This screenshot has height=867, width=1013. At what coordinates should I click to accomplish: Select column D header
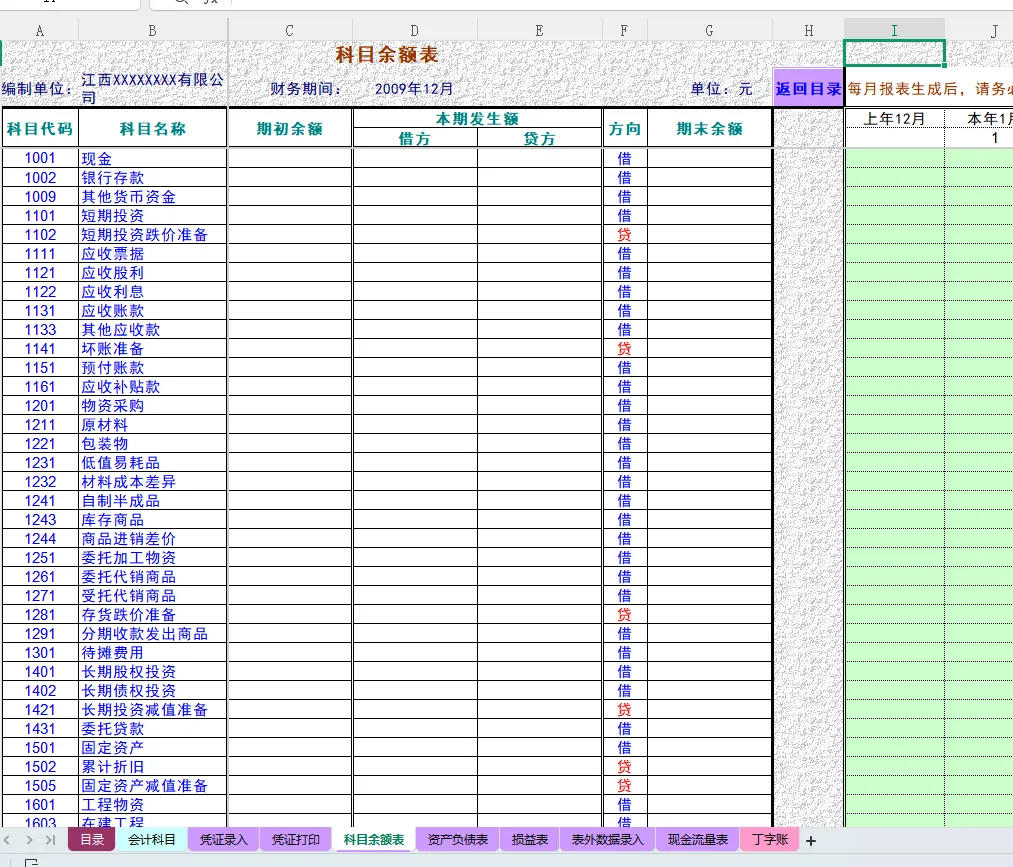[414, 30]
